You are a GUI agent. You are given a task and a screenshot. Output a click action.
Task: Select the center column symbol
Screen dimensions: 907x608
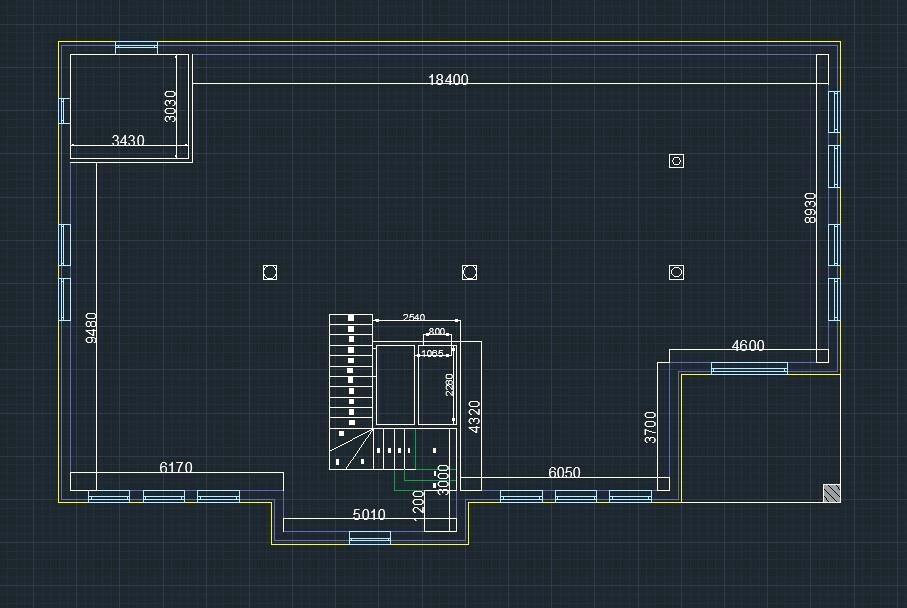point(470,272)
